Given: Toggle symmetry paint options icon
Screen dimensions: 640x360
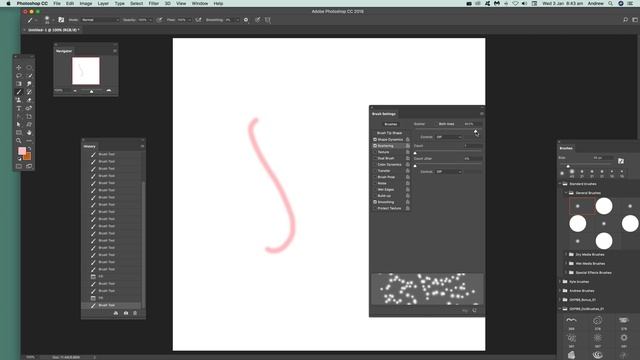Looking at the screenshot, I should click(x=268, y=20).
